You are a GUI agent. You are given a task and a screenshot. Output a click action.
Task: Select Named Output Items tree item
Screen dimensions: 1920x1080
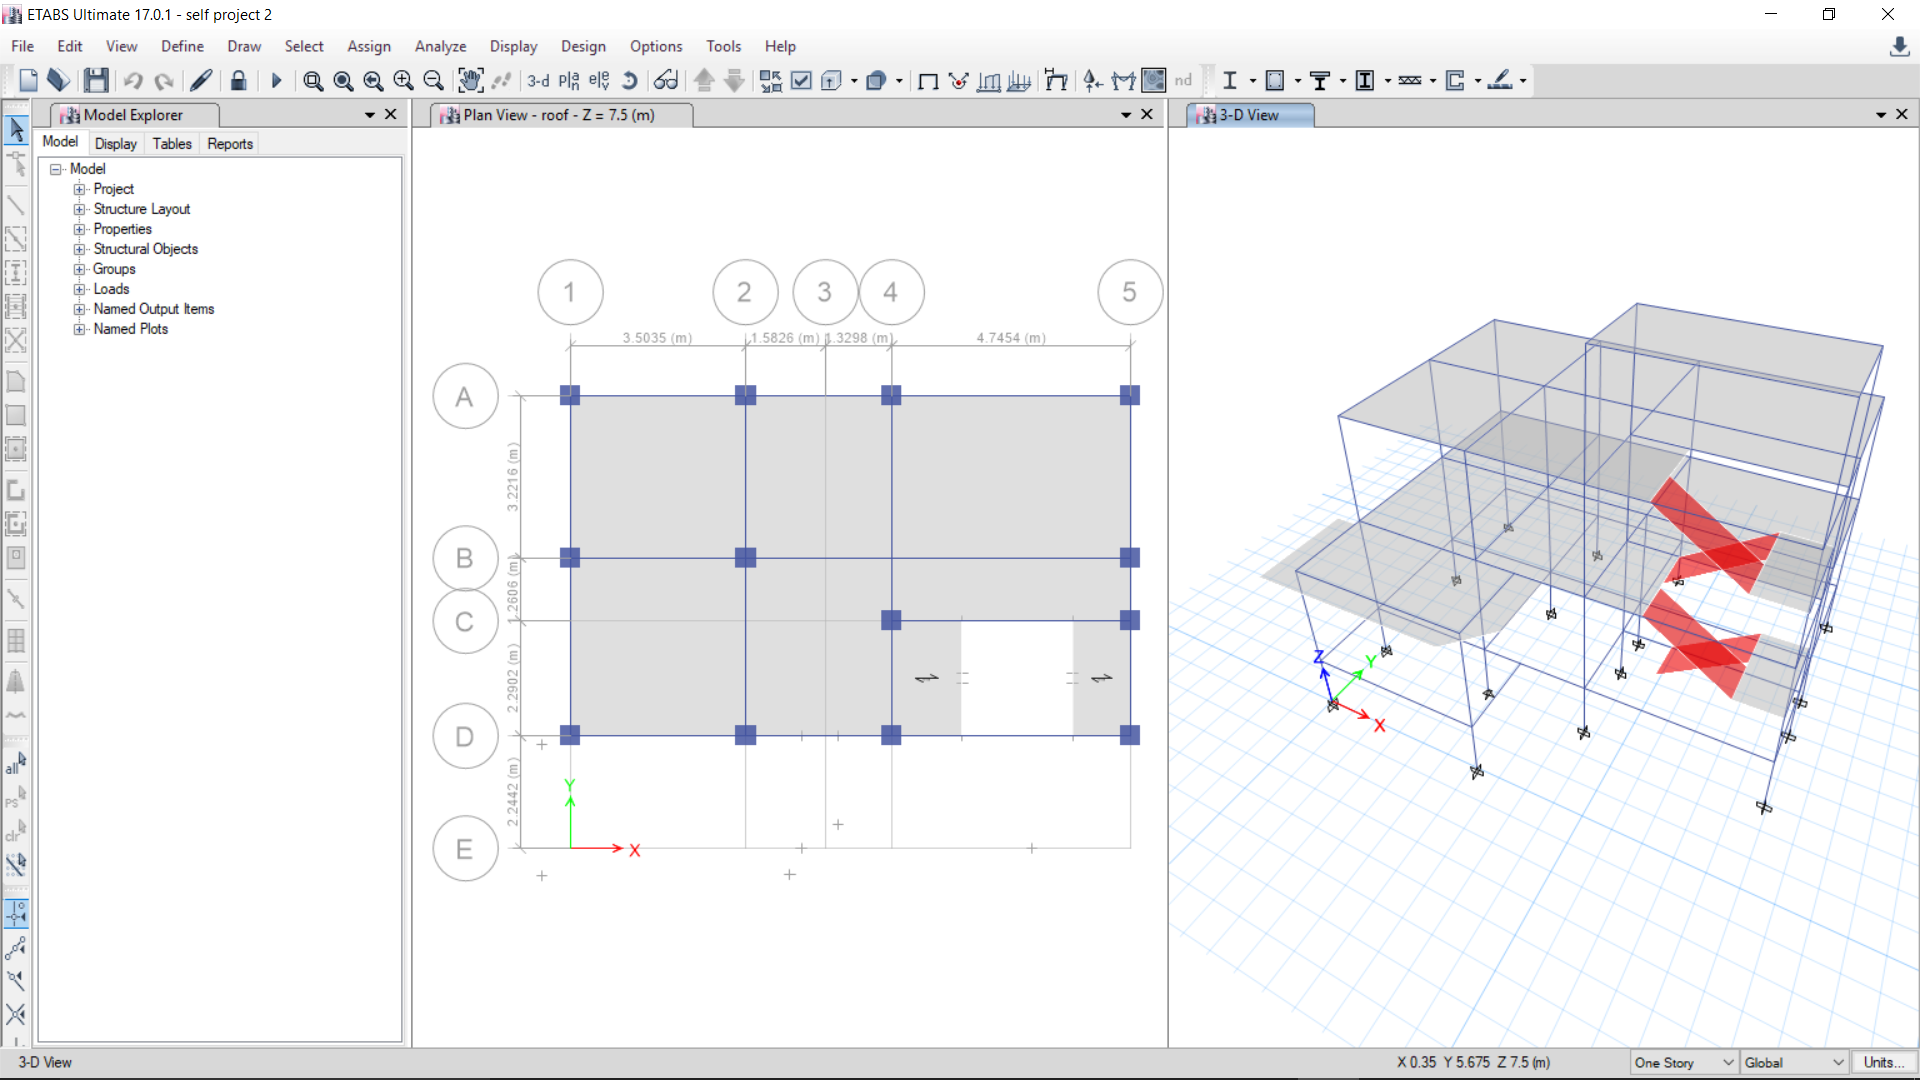[154, 309]
